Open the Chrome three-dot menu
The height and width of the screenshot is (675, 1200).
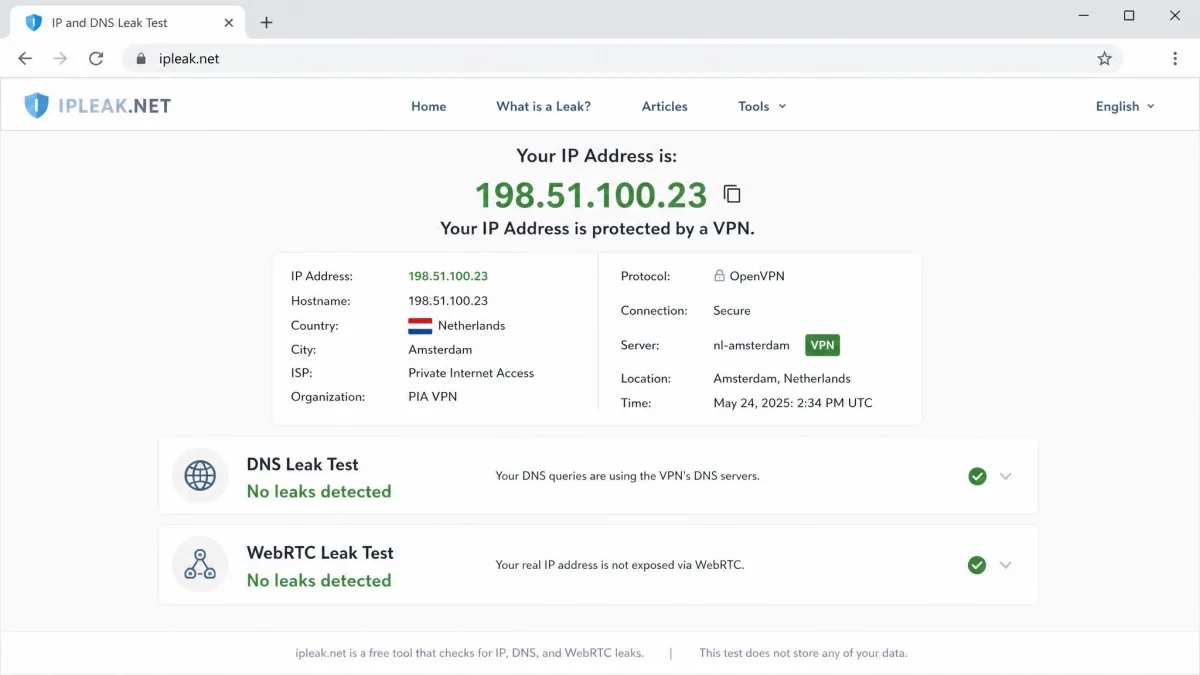point(1175,59)
